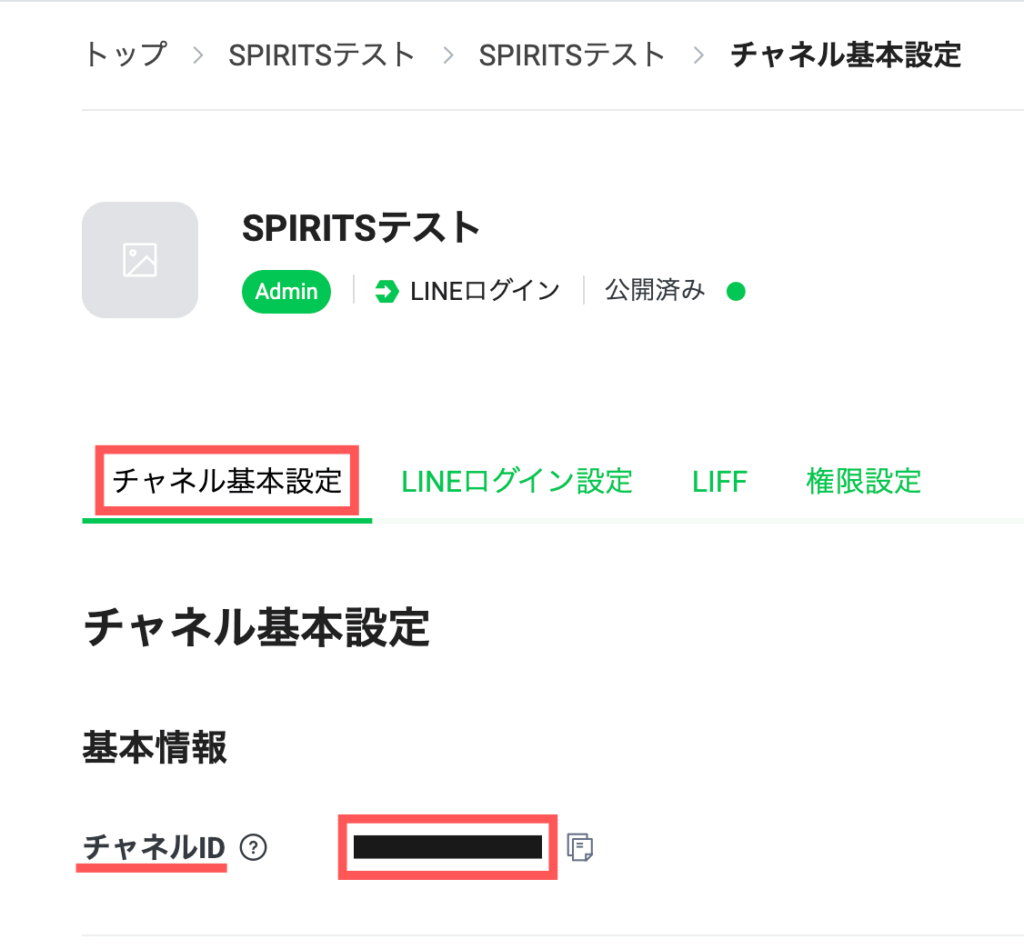Copy the channel ID with the copy icon
1024x949 pixels.
[x=579, y=848]
